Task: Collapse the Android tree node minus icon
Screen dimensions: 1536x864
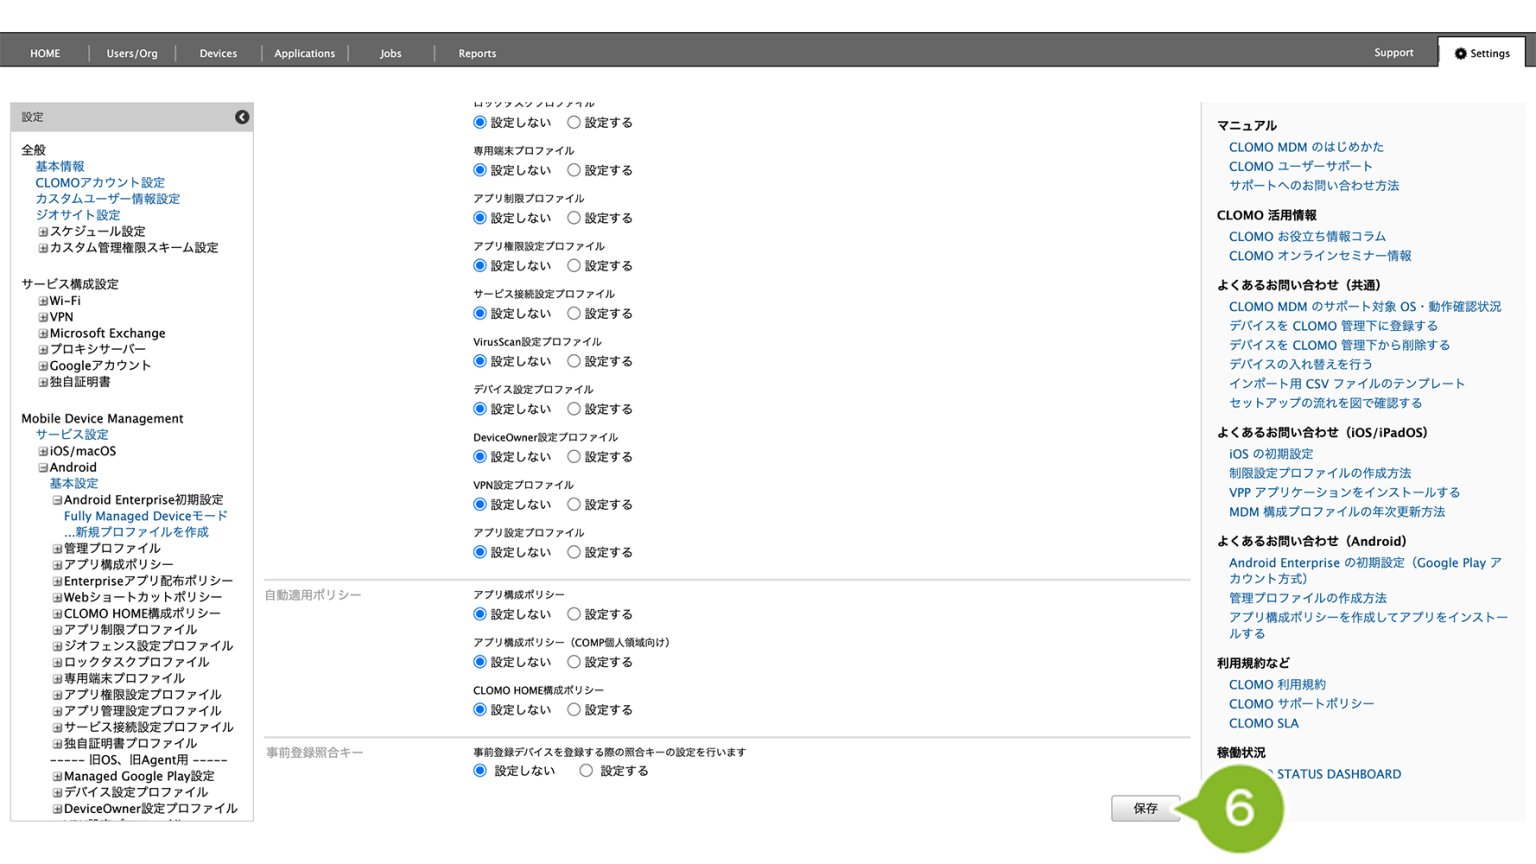Action: coord(43,468)
